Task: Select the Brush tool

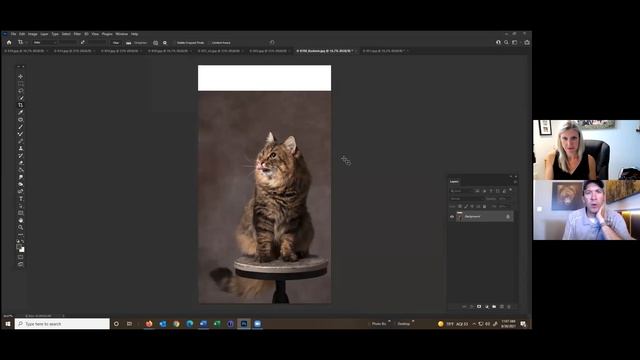Action: (x=20, y=127)
